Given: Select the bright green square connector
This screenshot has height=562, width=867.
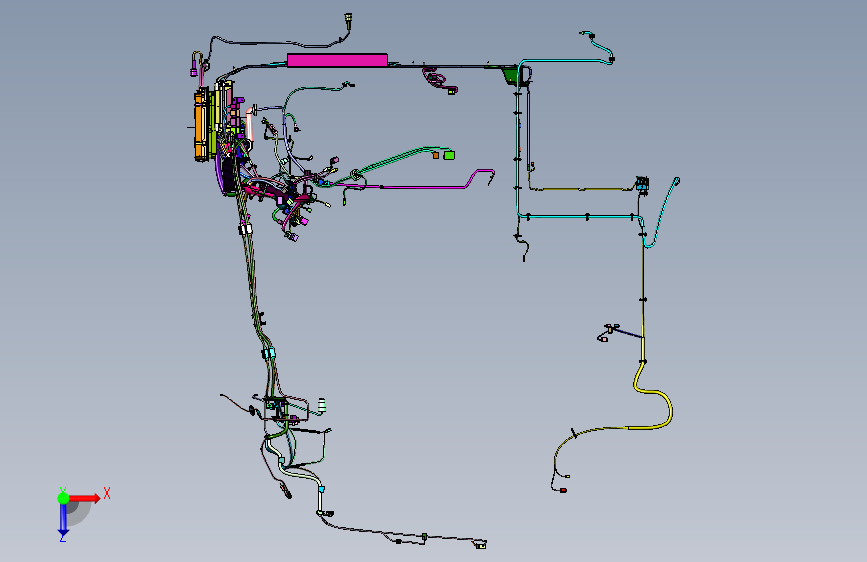Looking at the screenshot, I should point(449,155).
